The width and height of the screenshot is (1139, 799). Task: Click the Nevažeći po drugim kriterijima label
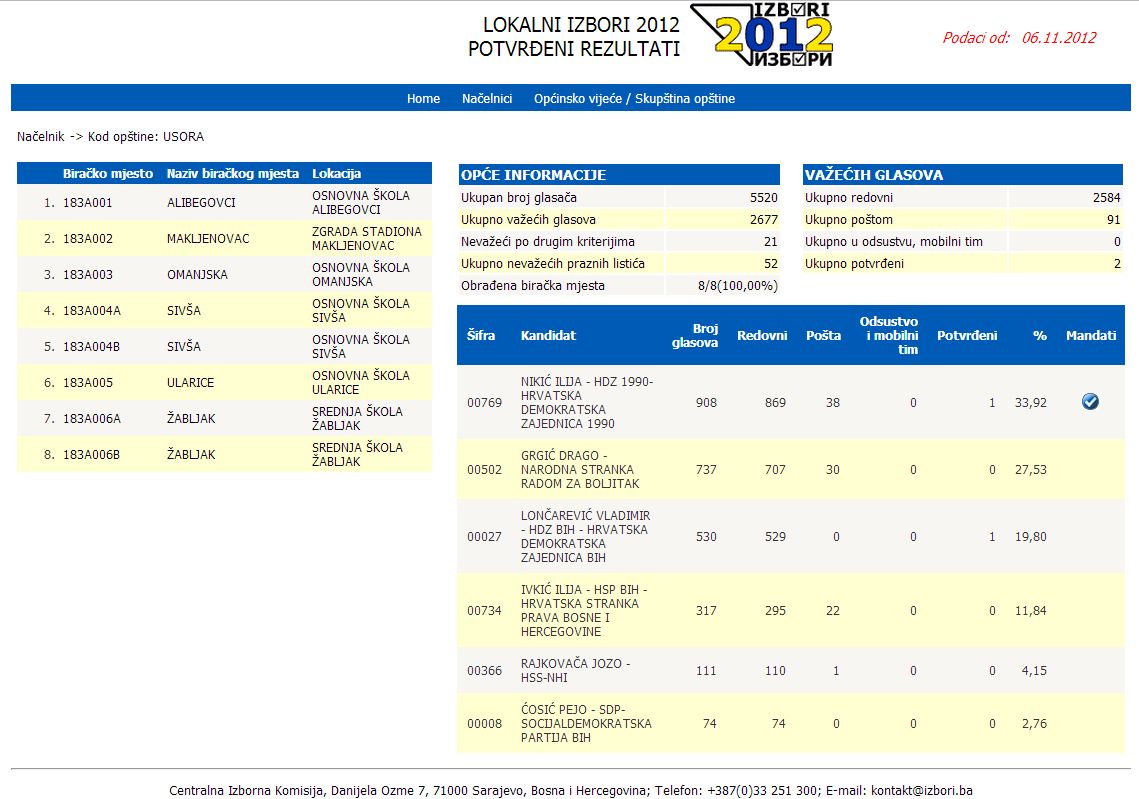pos(548,241)
